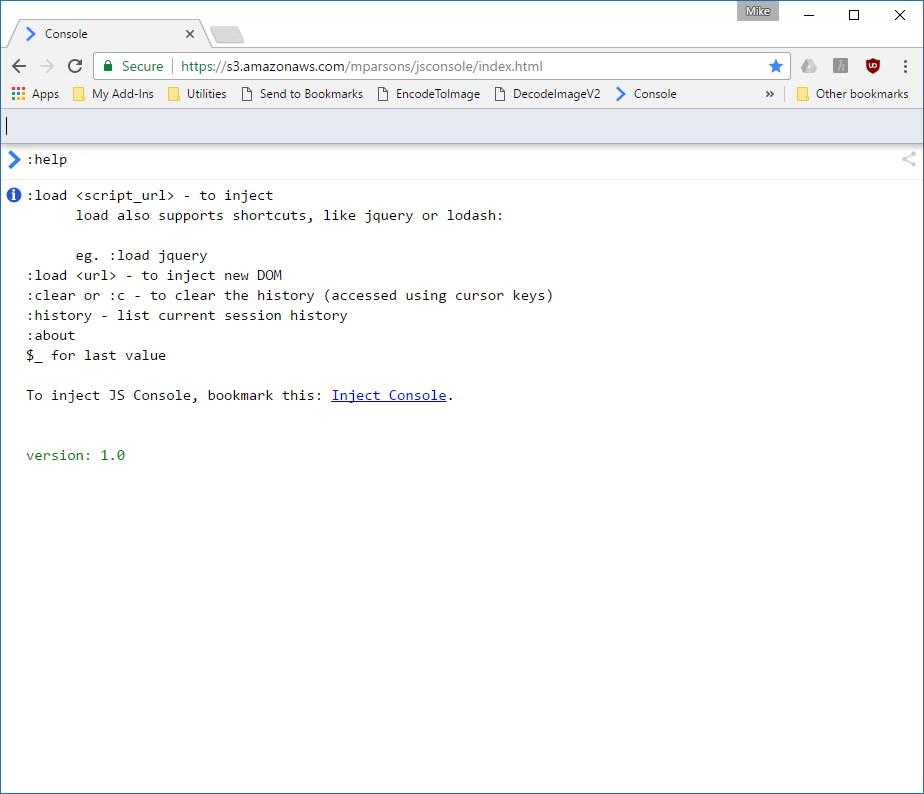Enable or disable the uBlock Origin extension
924x794 pixels.
coord(873,66)
